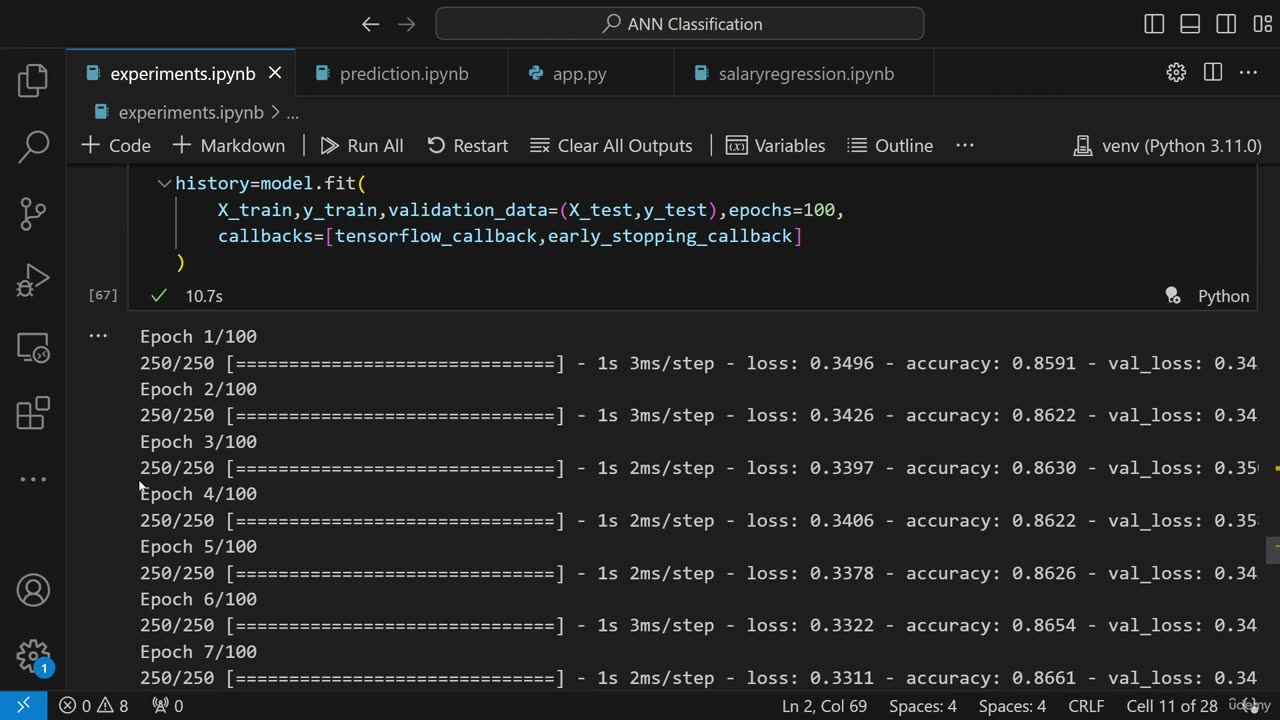Toggle the bottom panel layout icon
Image resolution: width=1280 pixels, height=720 pixels.
1190,24
